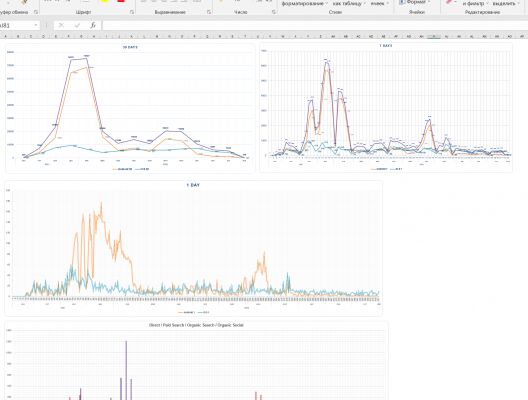This screenshot has width=528, height=400.
Task: Click the Insert Function fx icon
Action: point(93,25)
